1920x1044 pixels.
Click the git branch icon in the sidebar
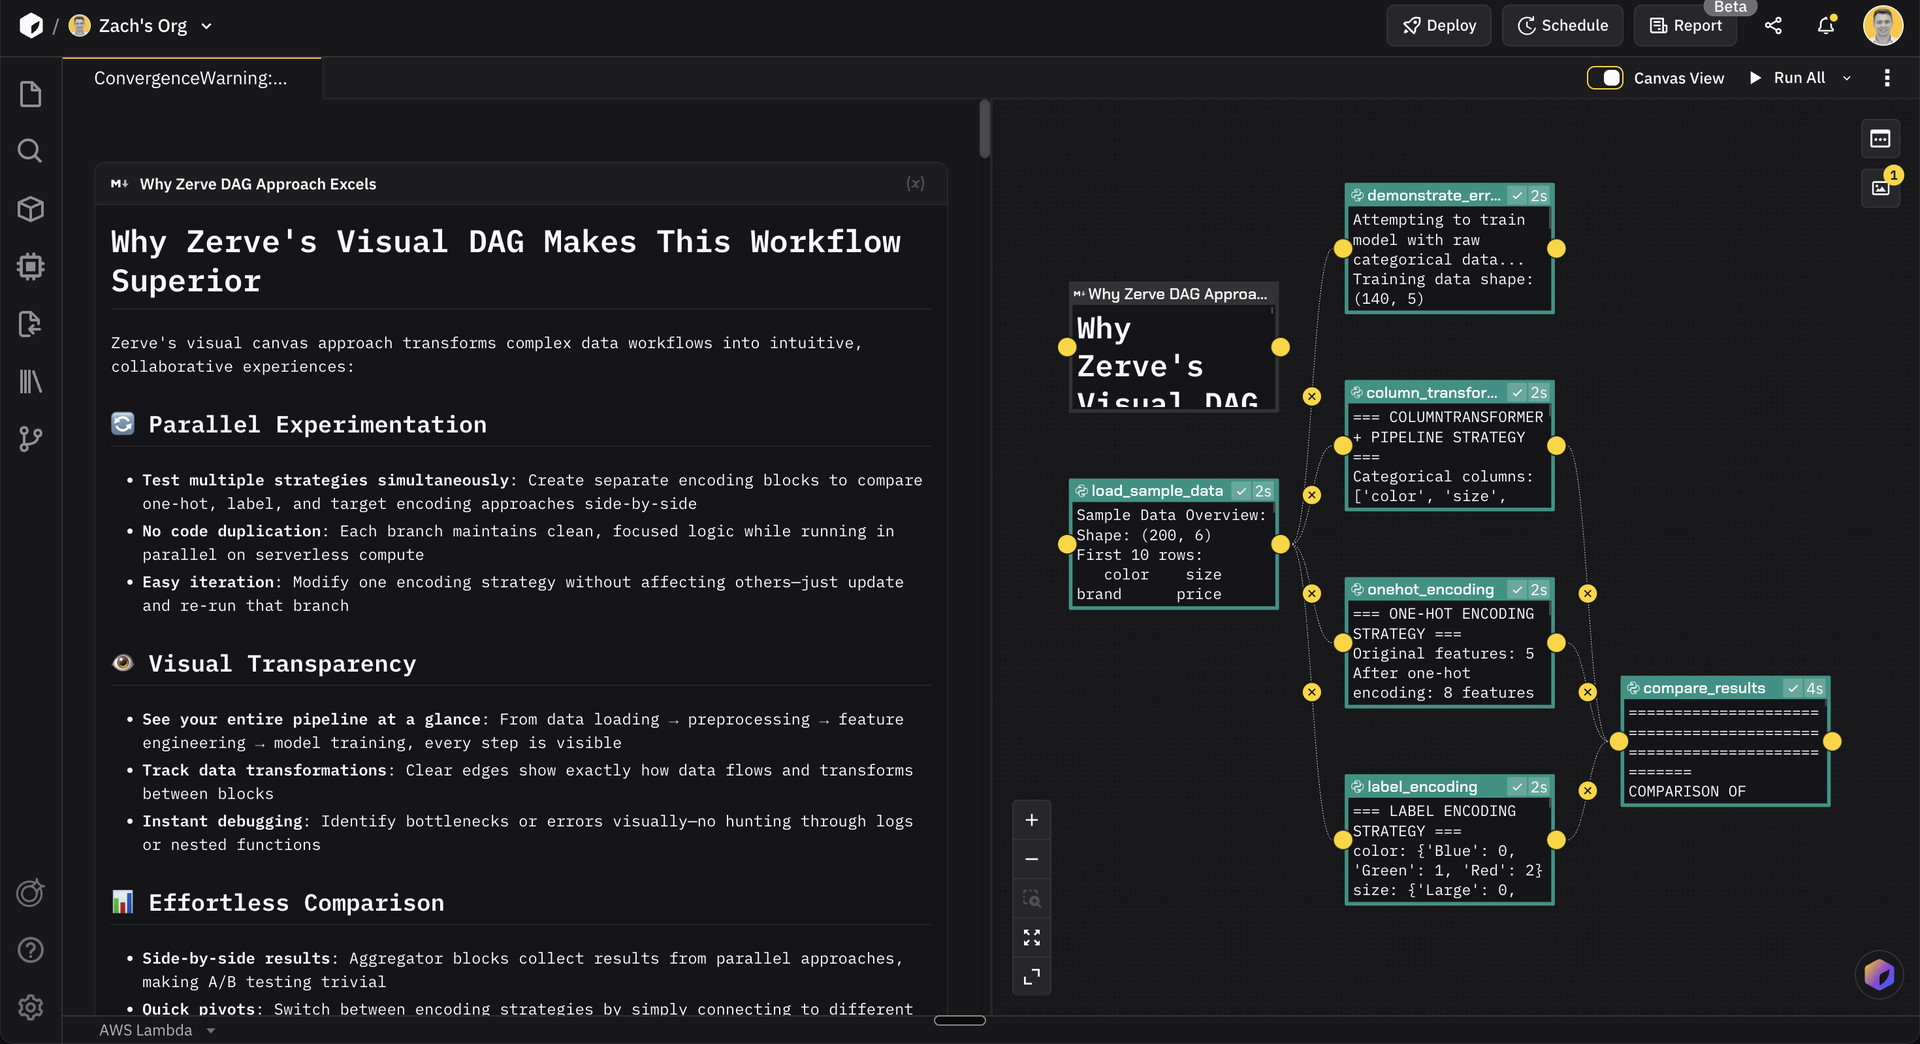[30, 438]
